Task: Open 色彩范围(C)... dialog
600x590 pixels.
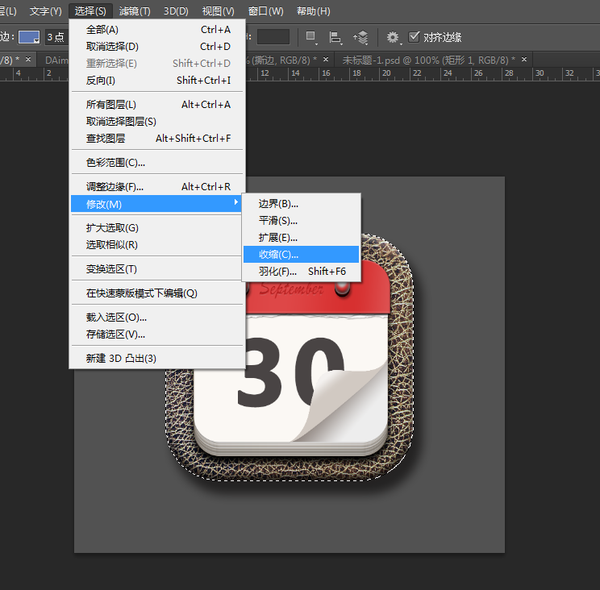Action: (157, 163)
